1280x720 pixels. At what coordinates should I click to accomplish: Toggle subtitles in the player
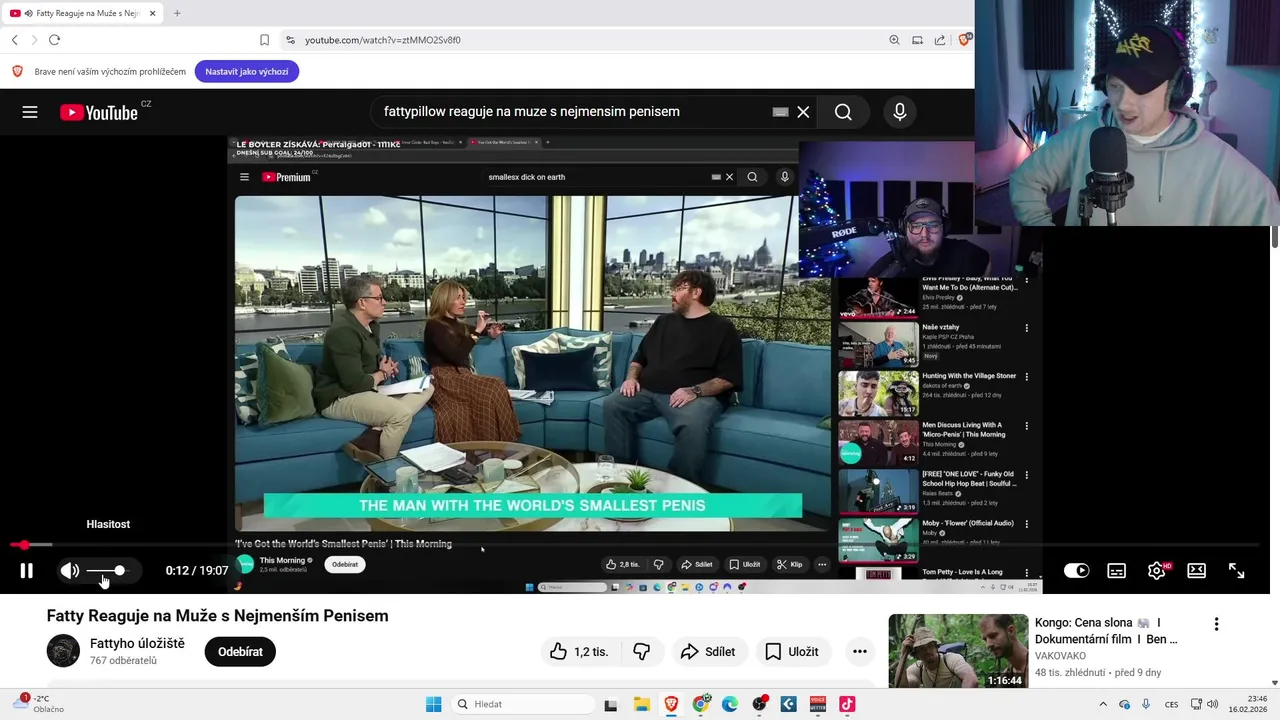tap(1117, 570)
